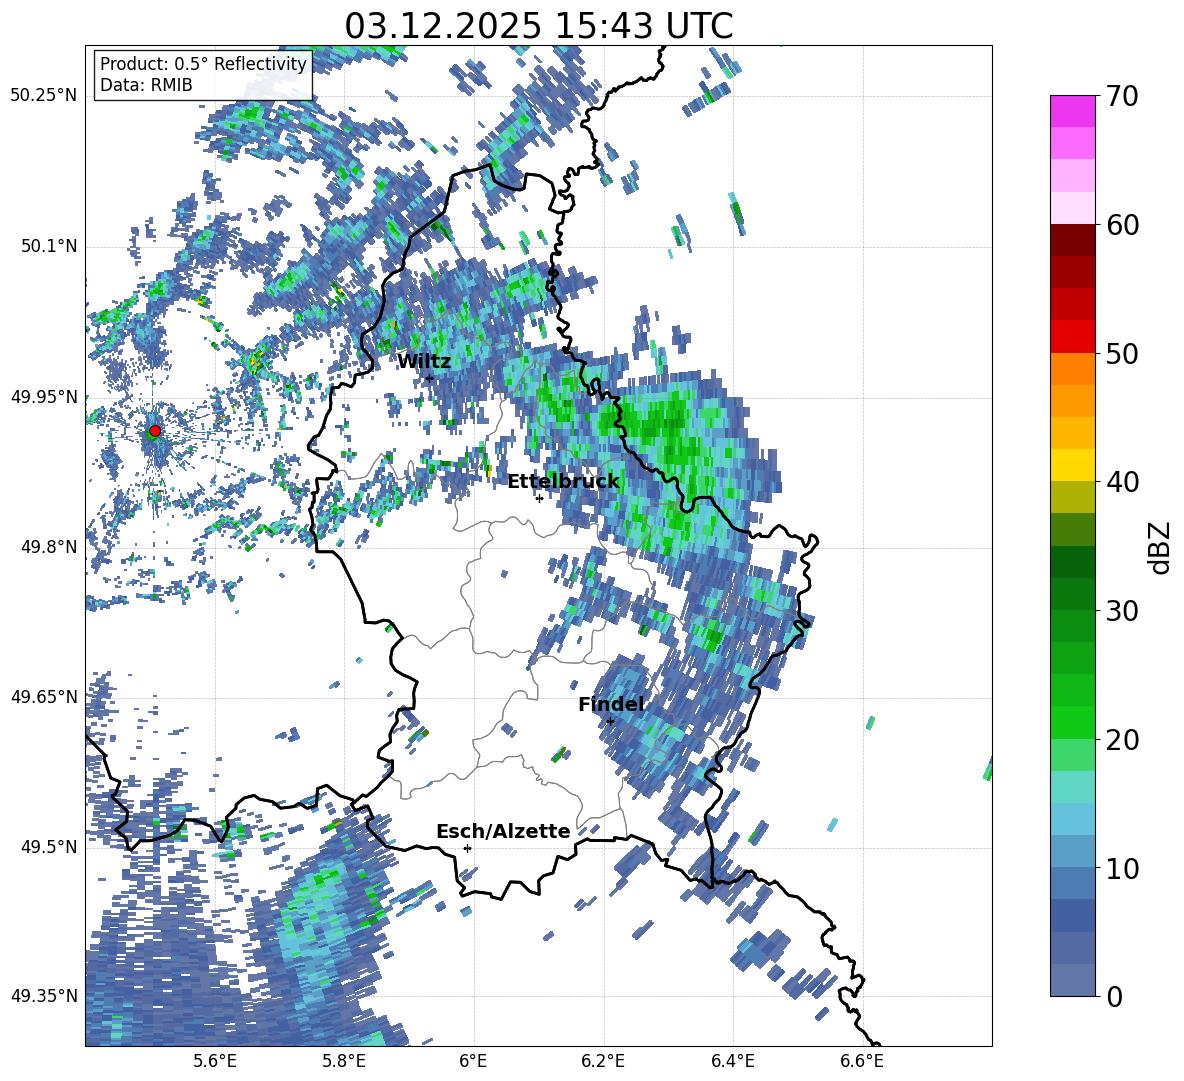
Task: Click the Esch/Alzette location cross marker
Action: (x=467, y=848)
